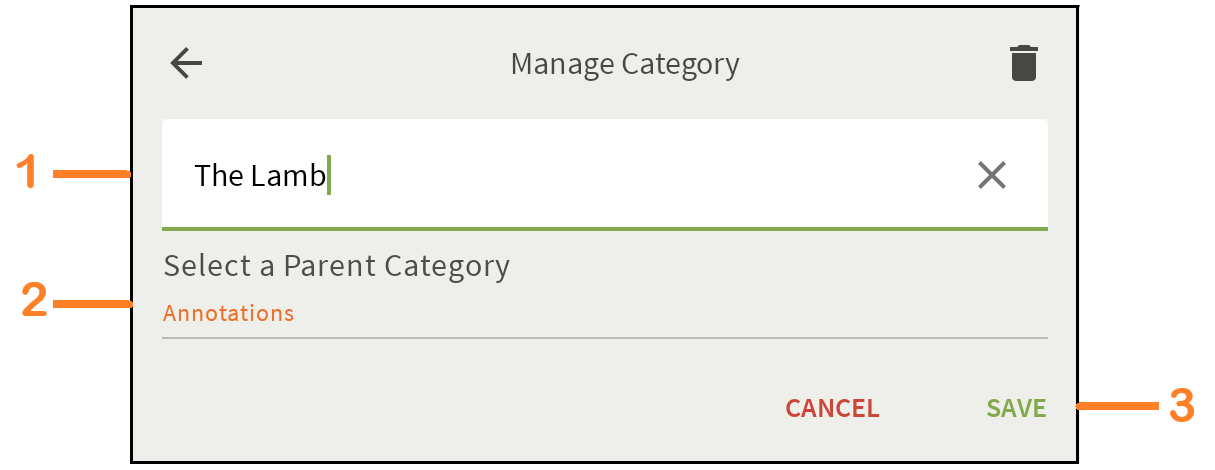Clear the category name with X icon
Viewport: 1215px width, 470px height.
tap(991, 176)
